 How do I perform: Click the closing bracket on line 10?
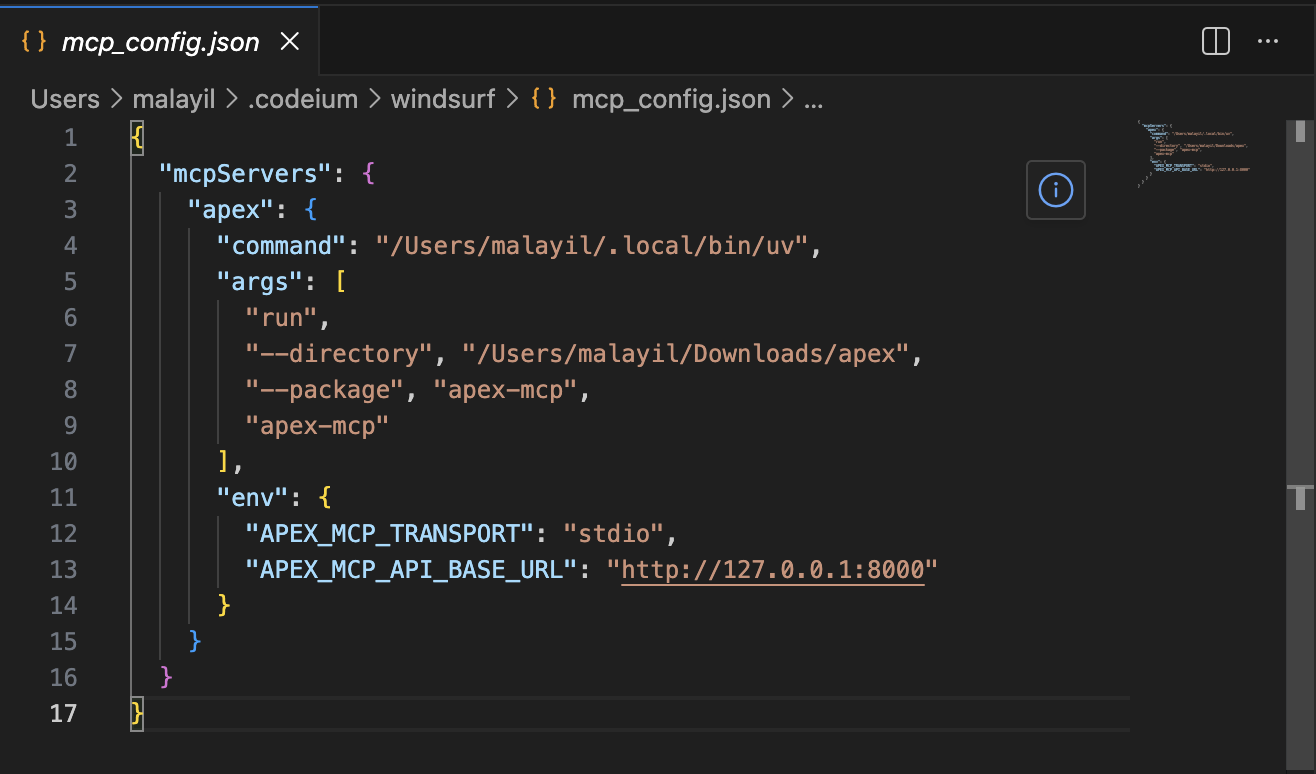coord(224,461)
